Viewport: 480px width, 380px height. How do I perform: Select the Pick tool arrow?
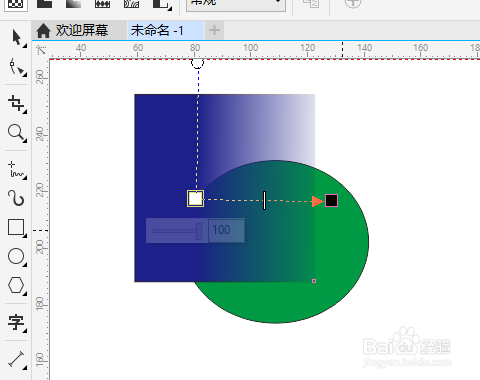tap(16, 37)
